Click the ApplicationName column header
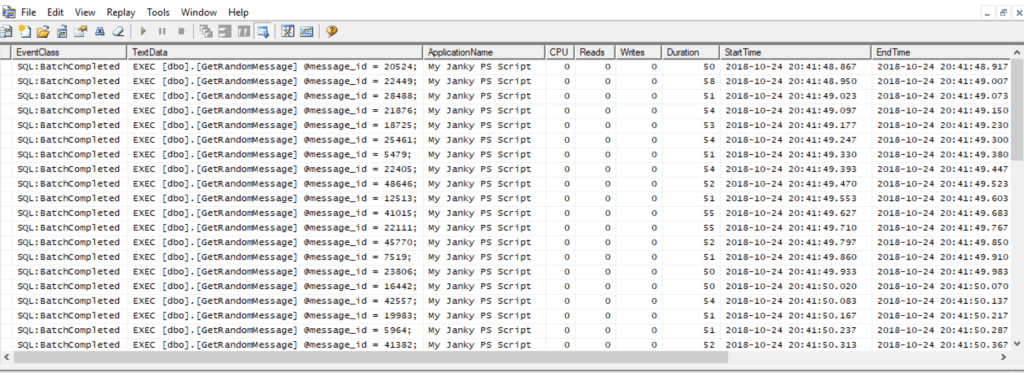This screenshot has width=1024, height=373. point(484,52)
